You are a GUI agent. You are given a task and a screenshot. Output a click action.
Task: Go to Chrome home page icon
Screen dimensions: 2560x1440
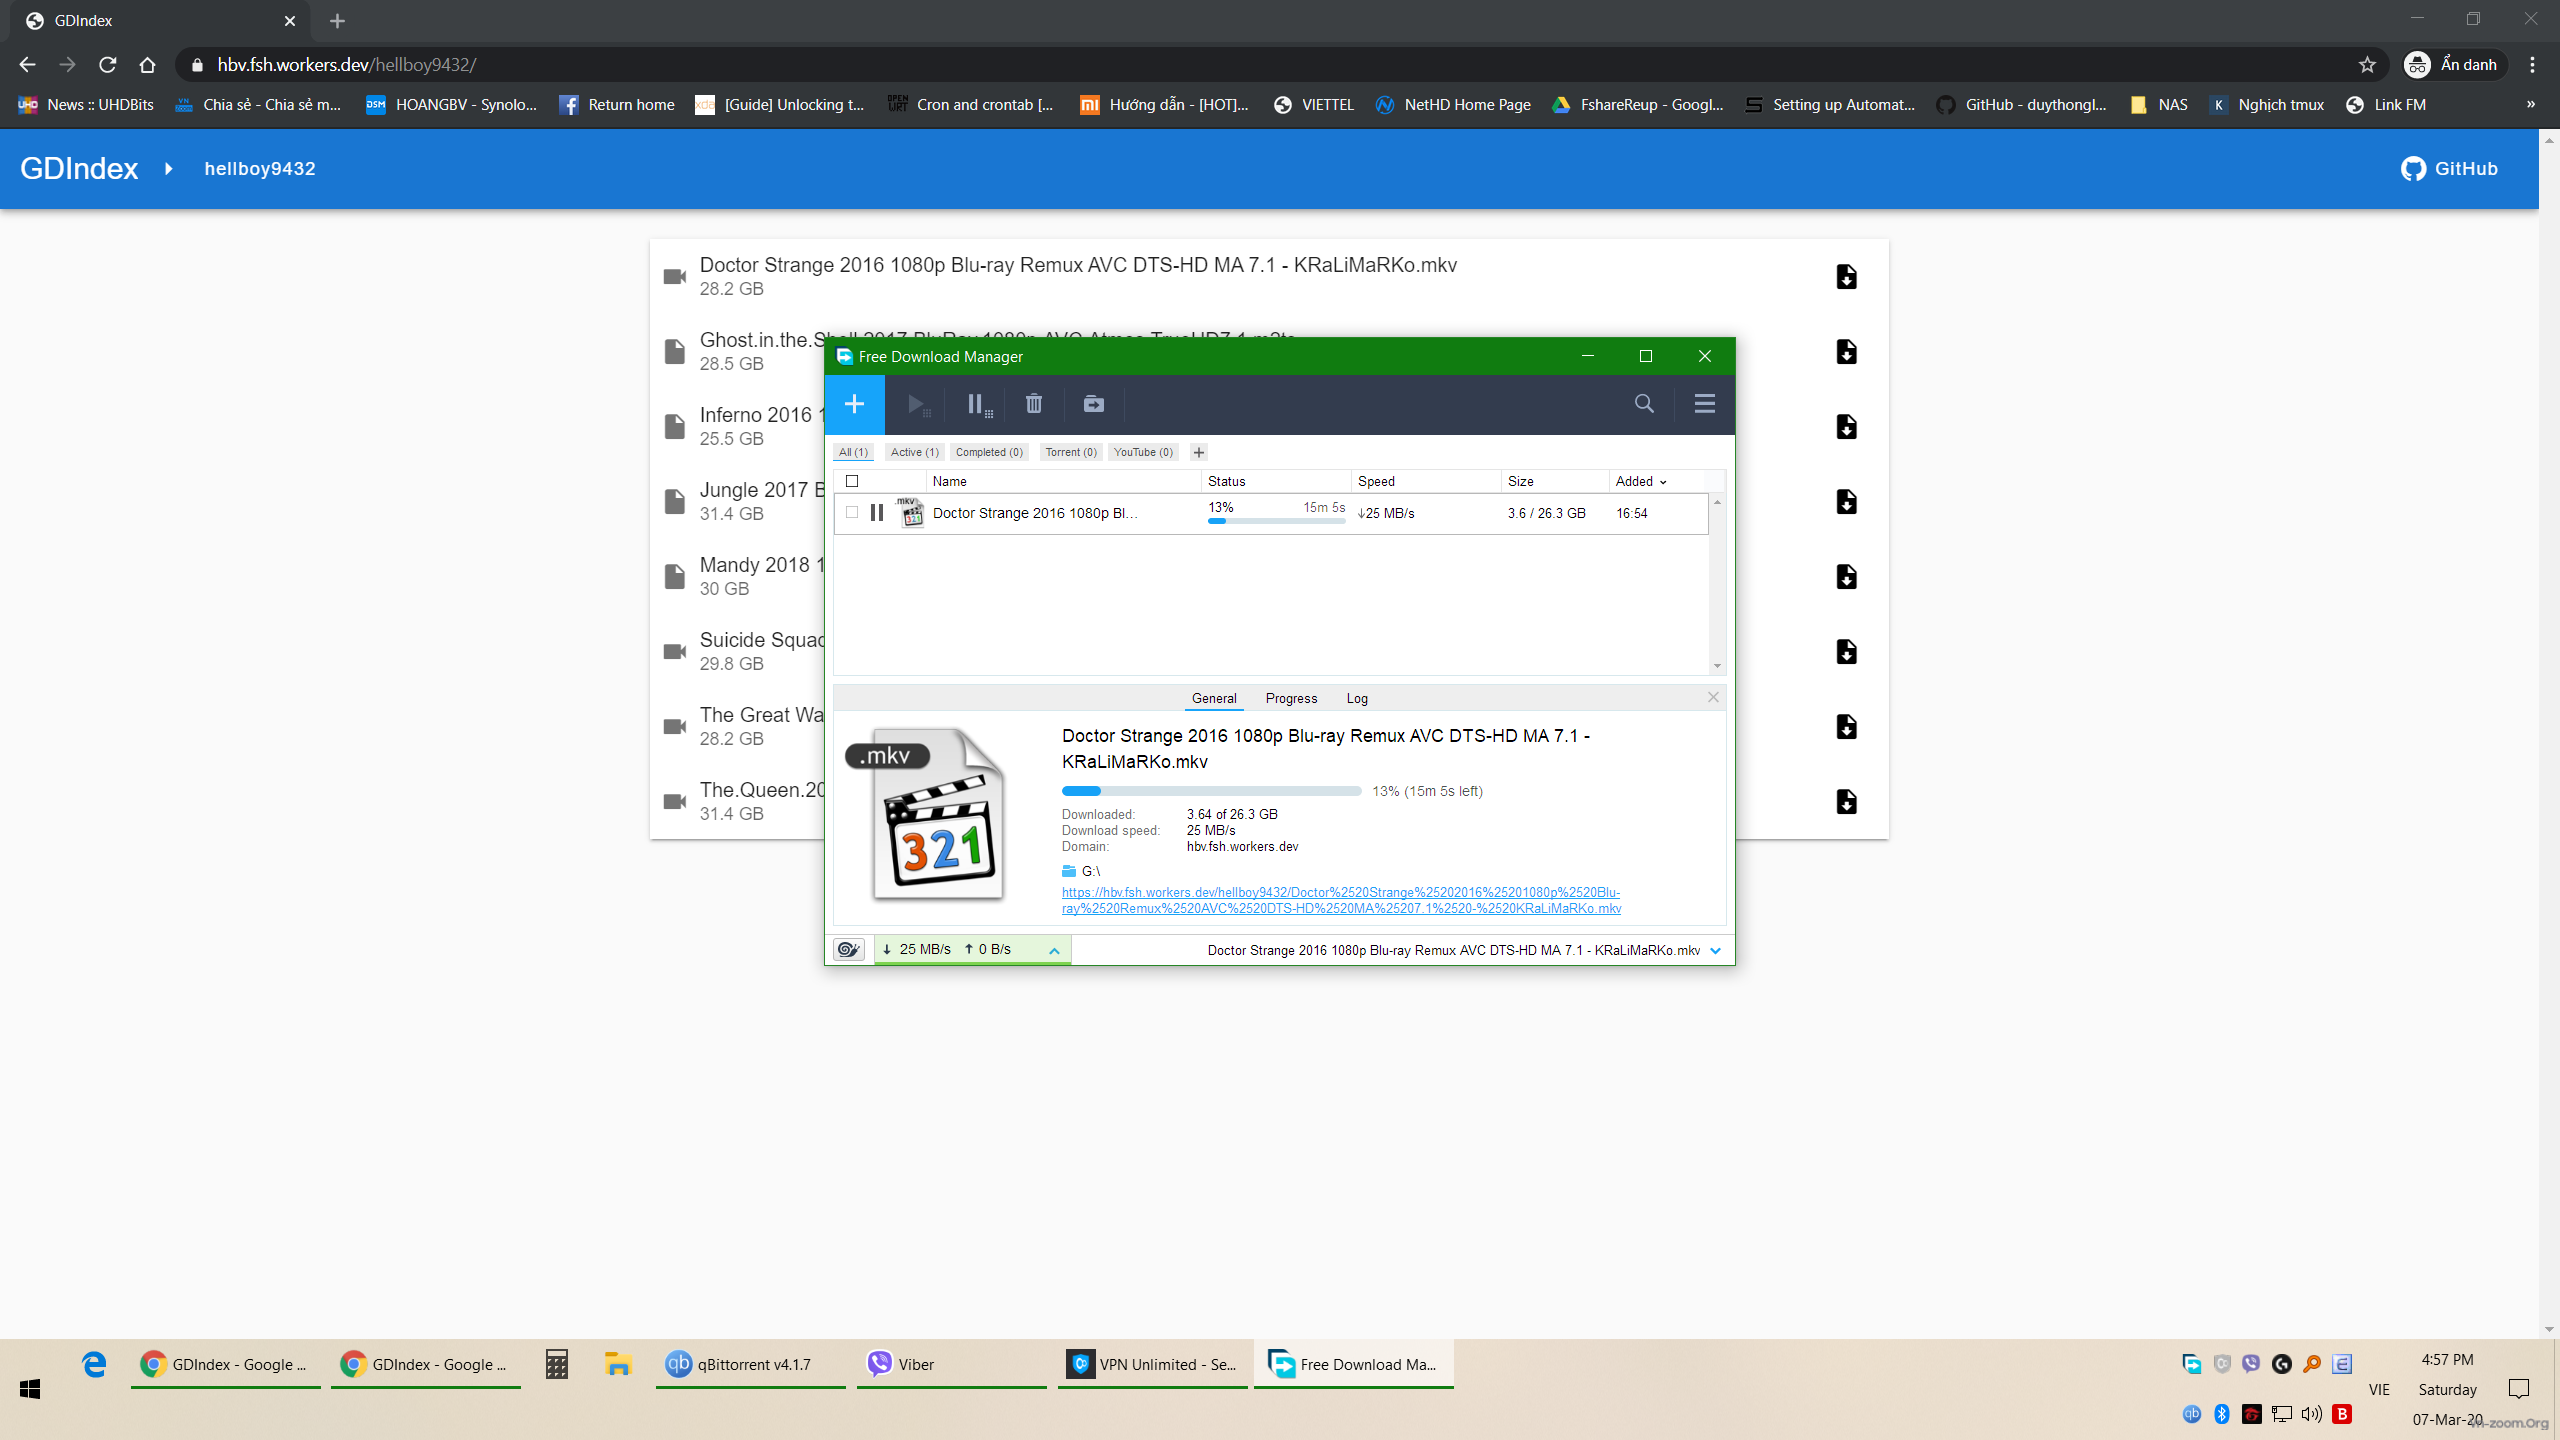[148, 65]
